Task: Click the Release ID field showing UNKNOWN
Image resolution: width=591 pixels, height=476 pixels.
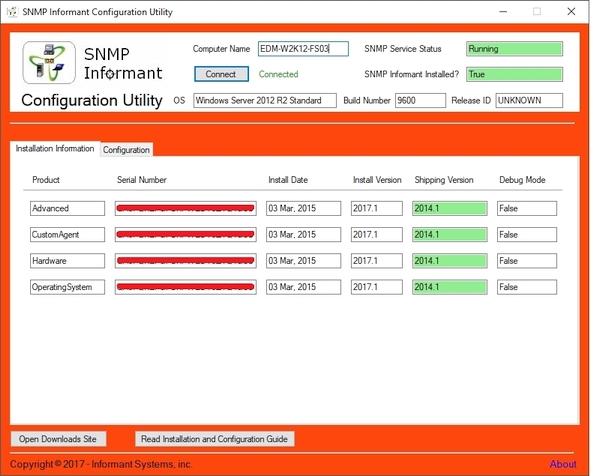Action: pos(529,101)
